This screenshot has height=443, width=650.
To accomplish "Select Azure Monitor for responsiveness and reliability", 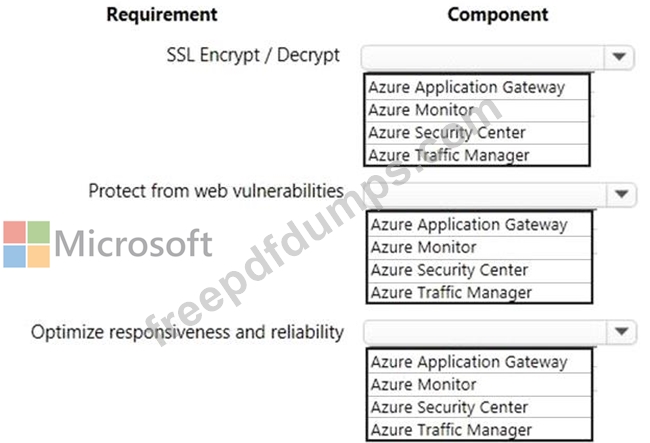I will [x=479, y=385].
